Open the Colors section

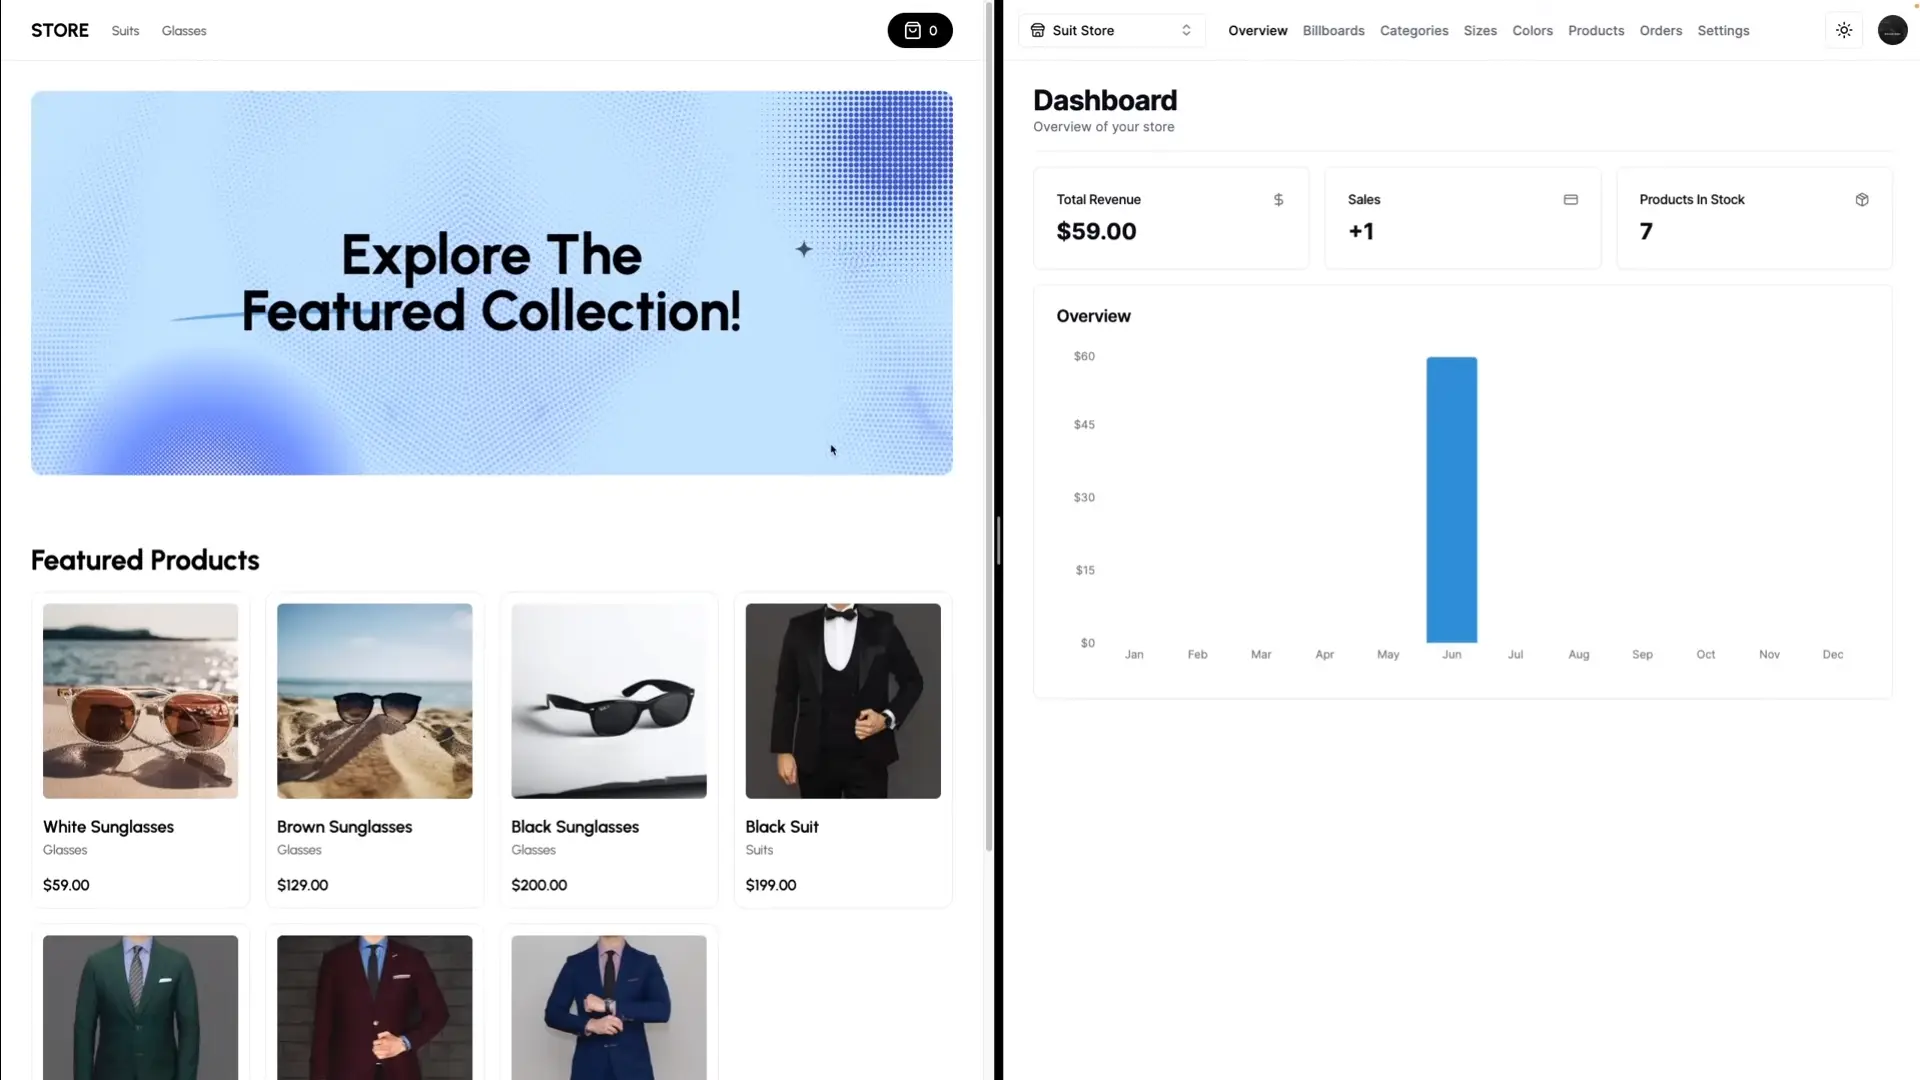coord(1532,31)
